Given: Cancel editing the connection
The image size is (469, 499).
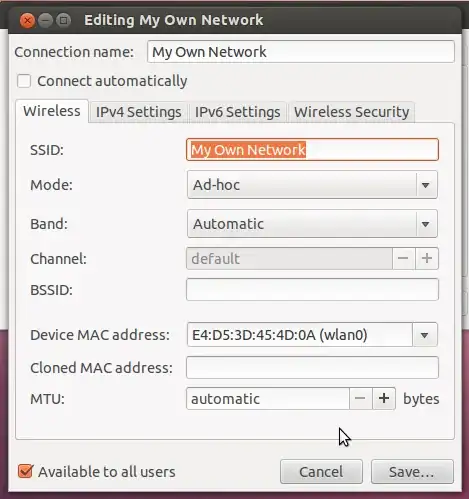Looking at the screenshot, I should 321,472.
